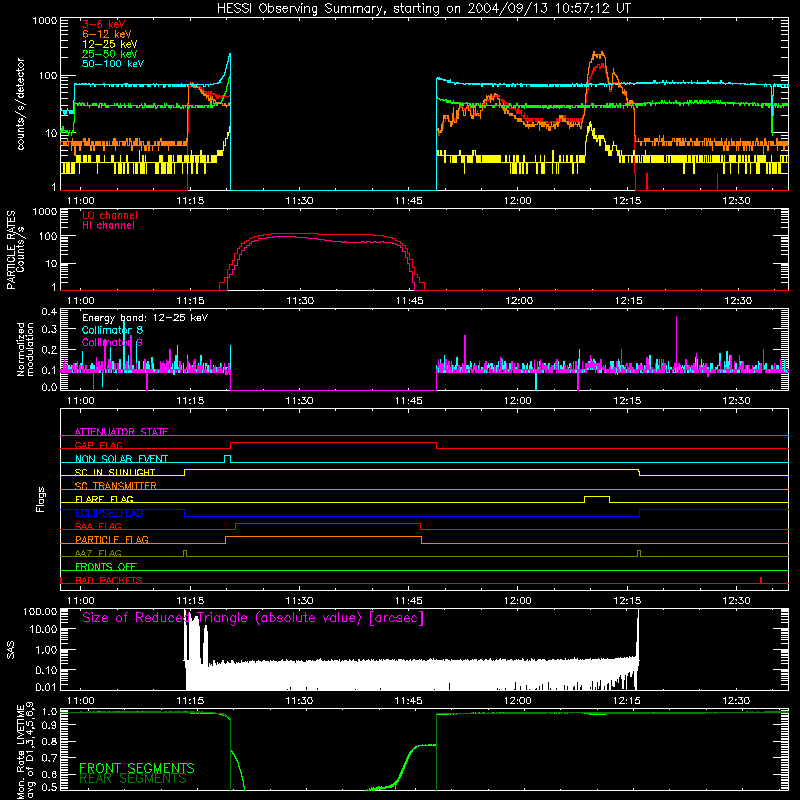Click the 'Normalized modulation' axis label

(25, 349)
